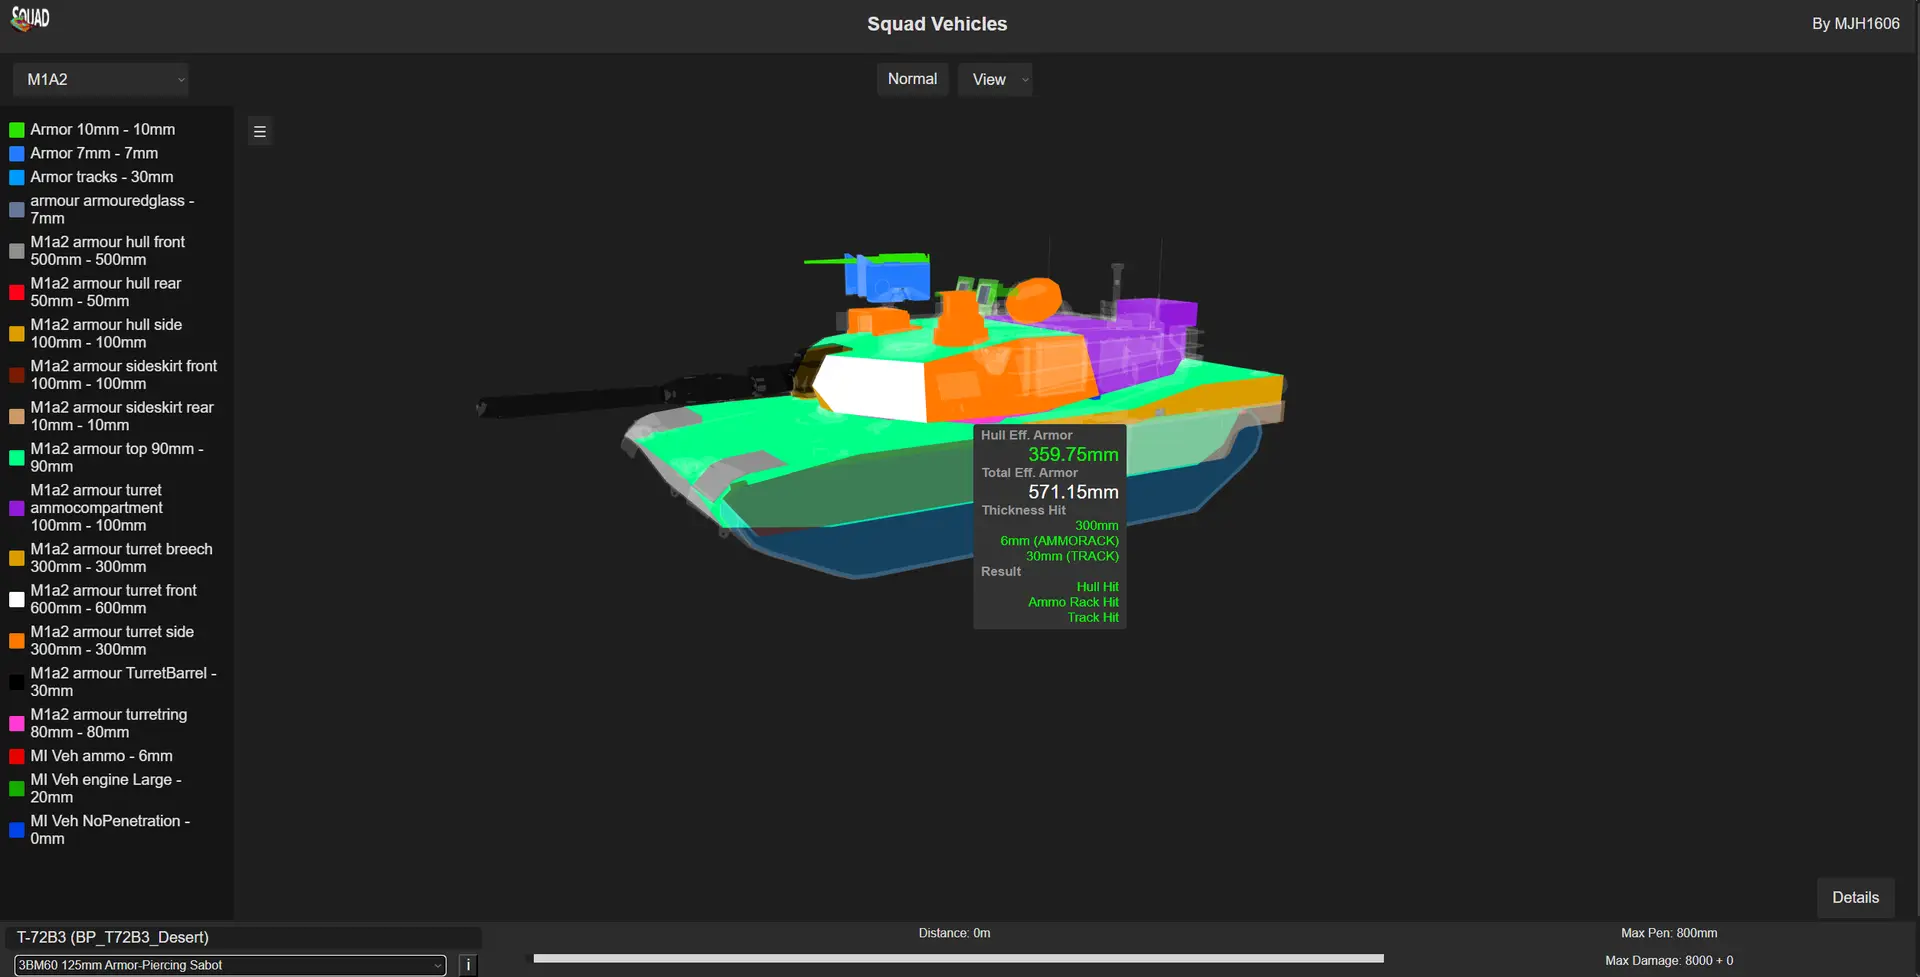Click the 'Max Pen: 800mm' value

coord(1668,933)
